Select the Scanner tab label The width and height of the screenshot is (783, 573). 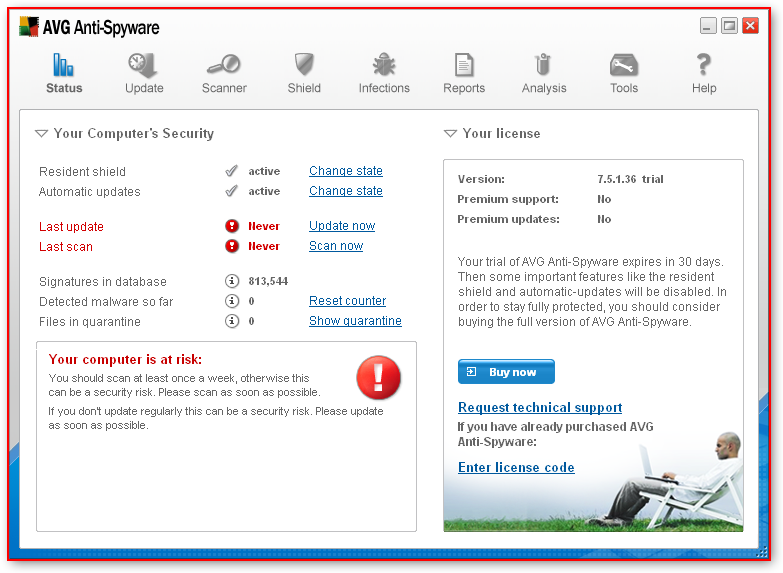point(224,88)
